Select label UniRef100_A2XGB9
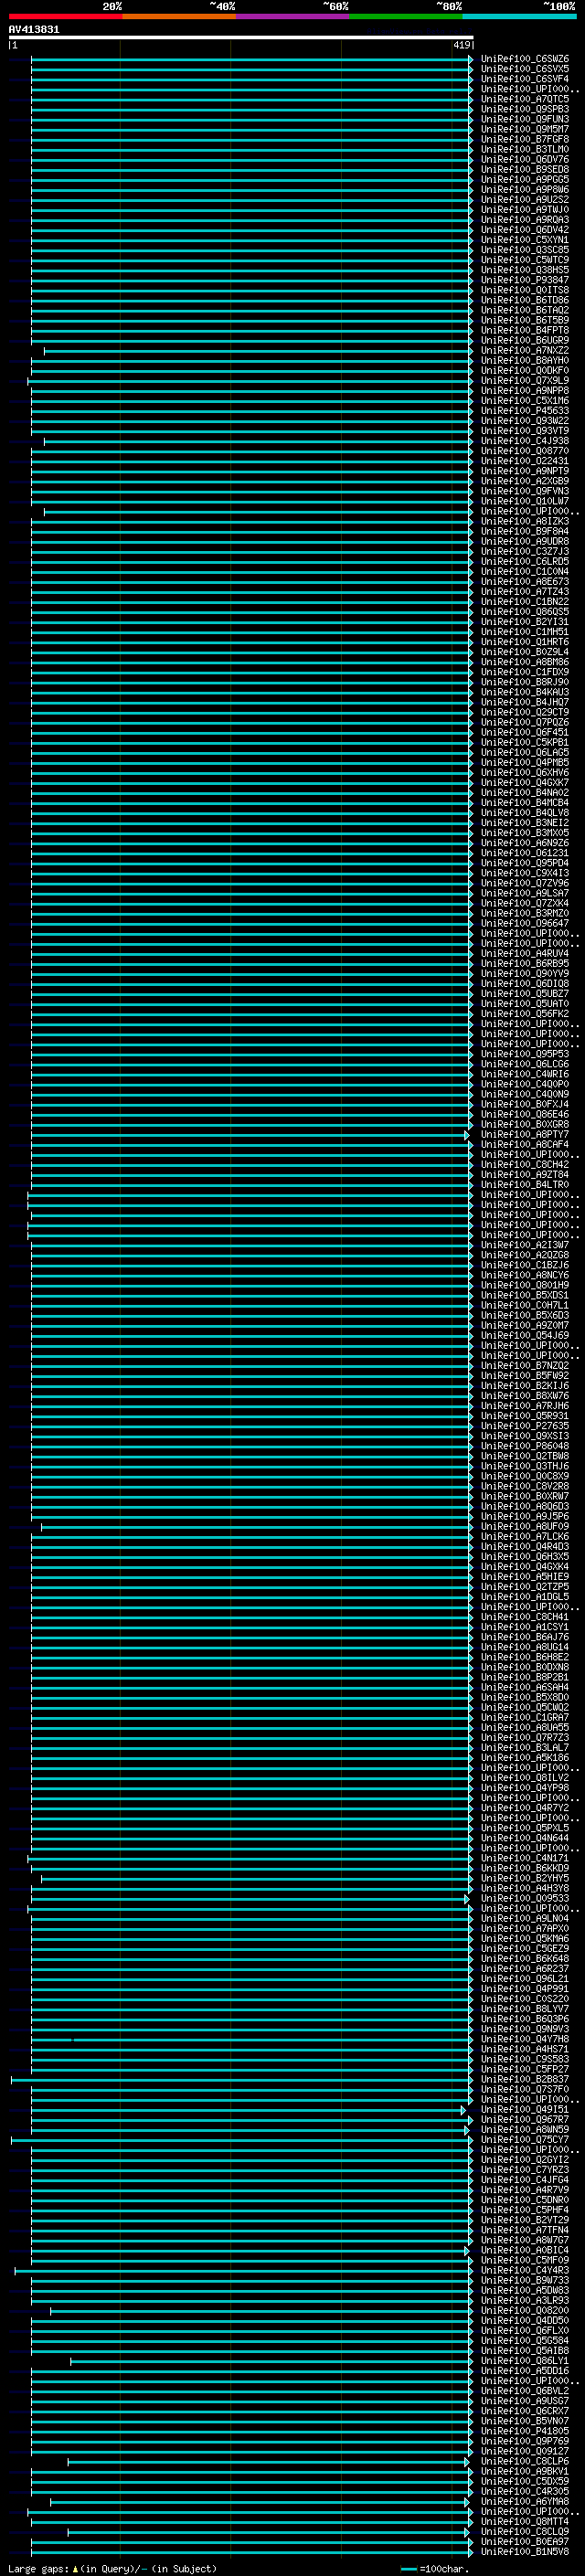This screenshot has width=585, height=2576. (524, 481)
